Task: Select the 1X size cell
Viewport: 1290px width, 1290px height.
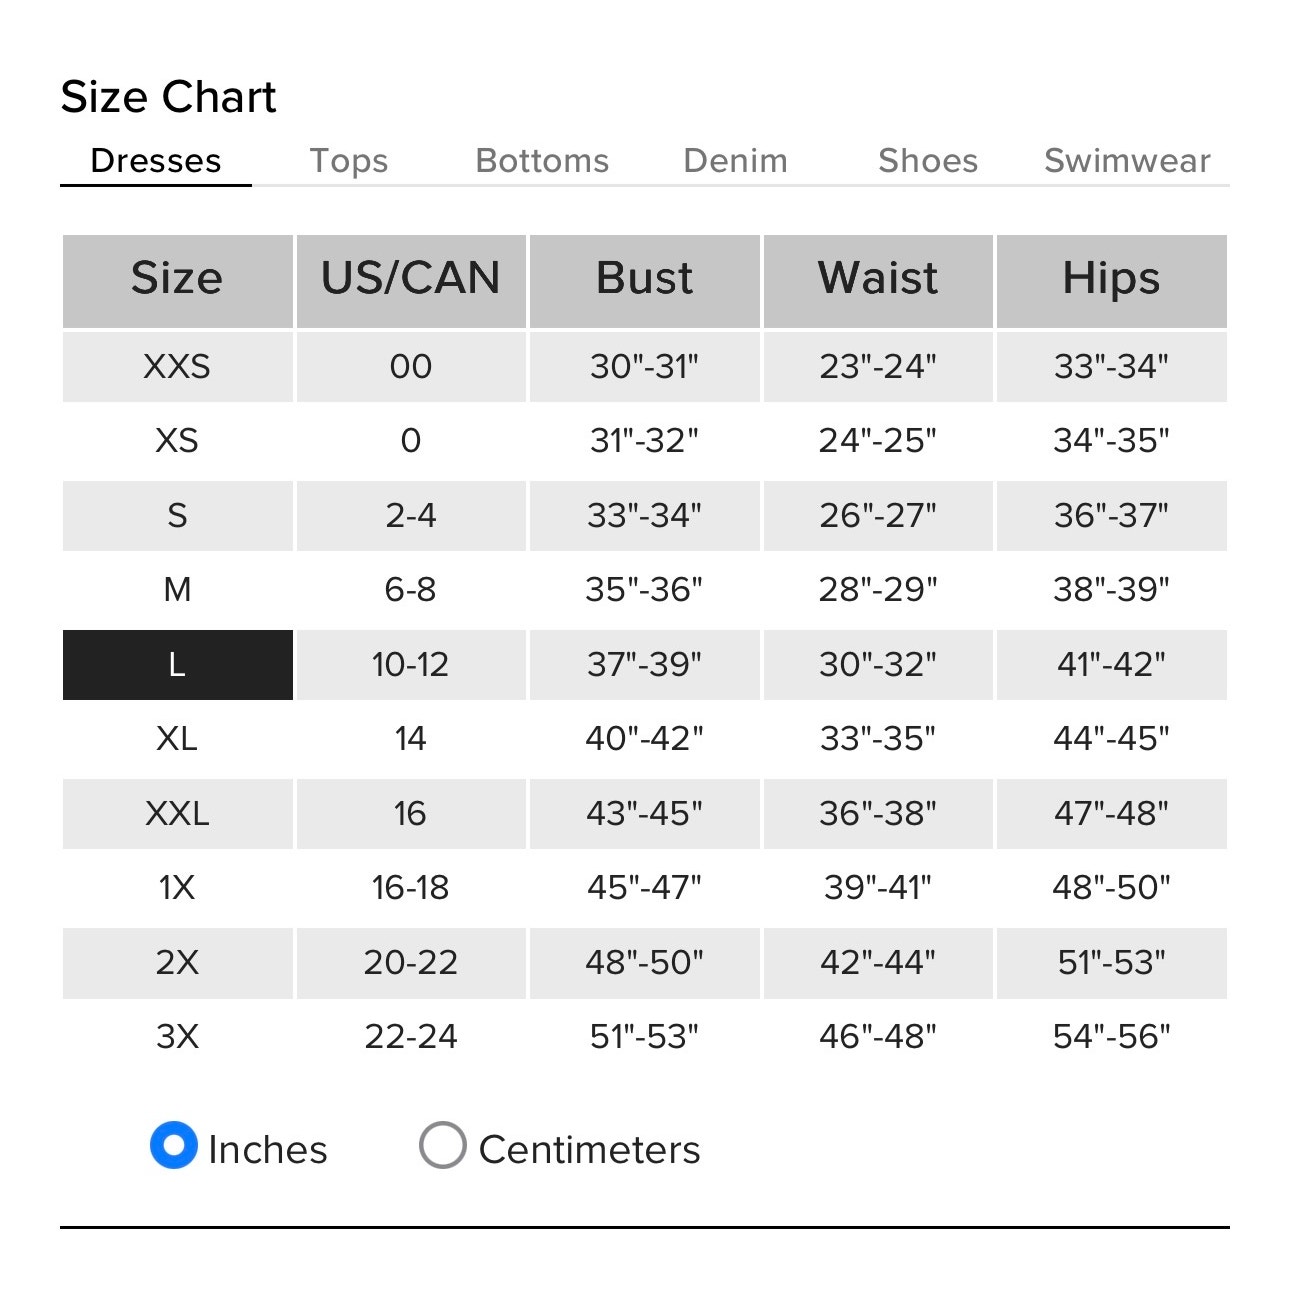Action: point(178,888)
